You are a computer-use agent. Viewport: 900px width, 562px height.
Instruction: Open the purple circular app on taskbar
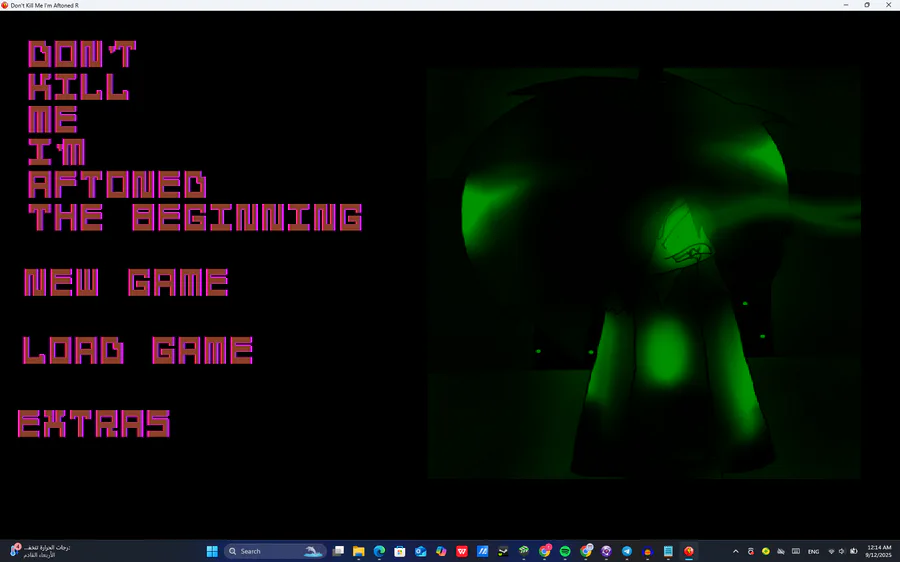[x=606, y=551]
